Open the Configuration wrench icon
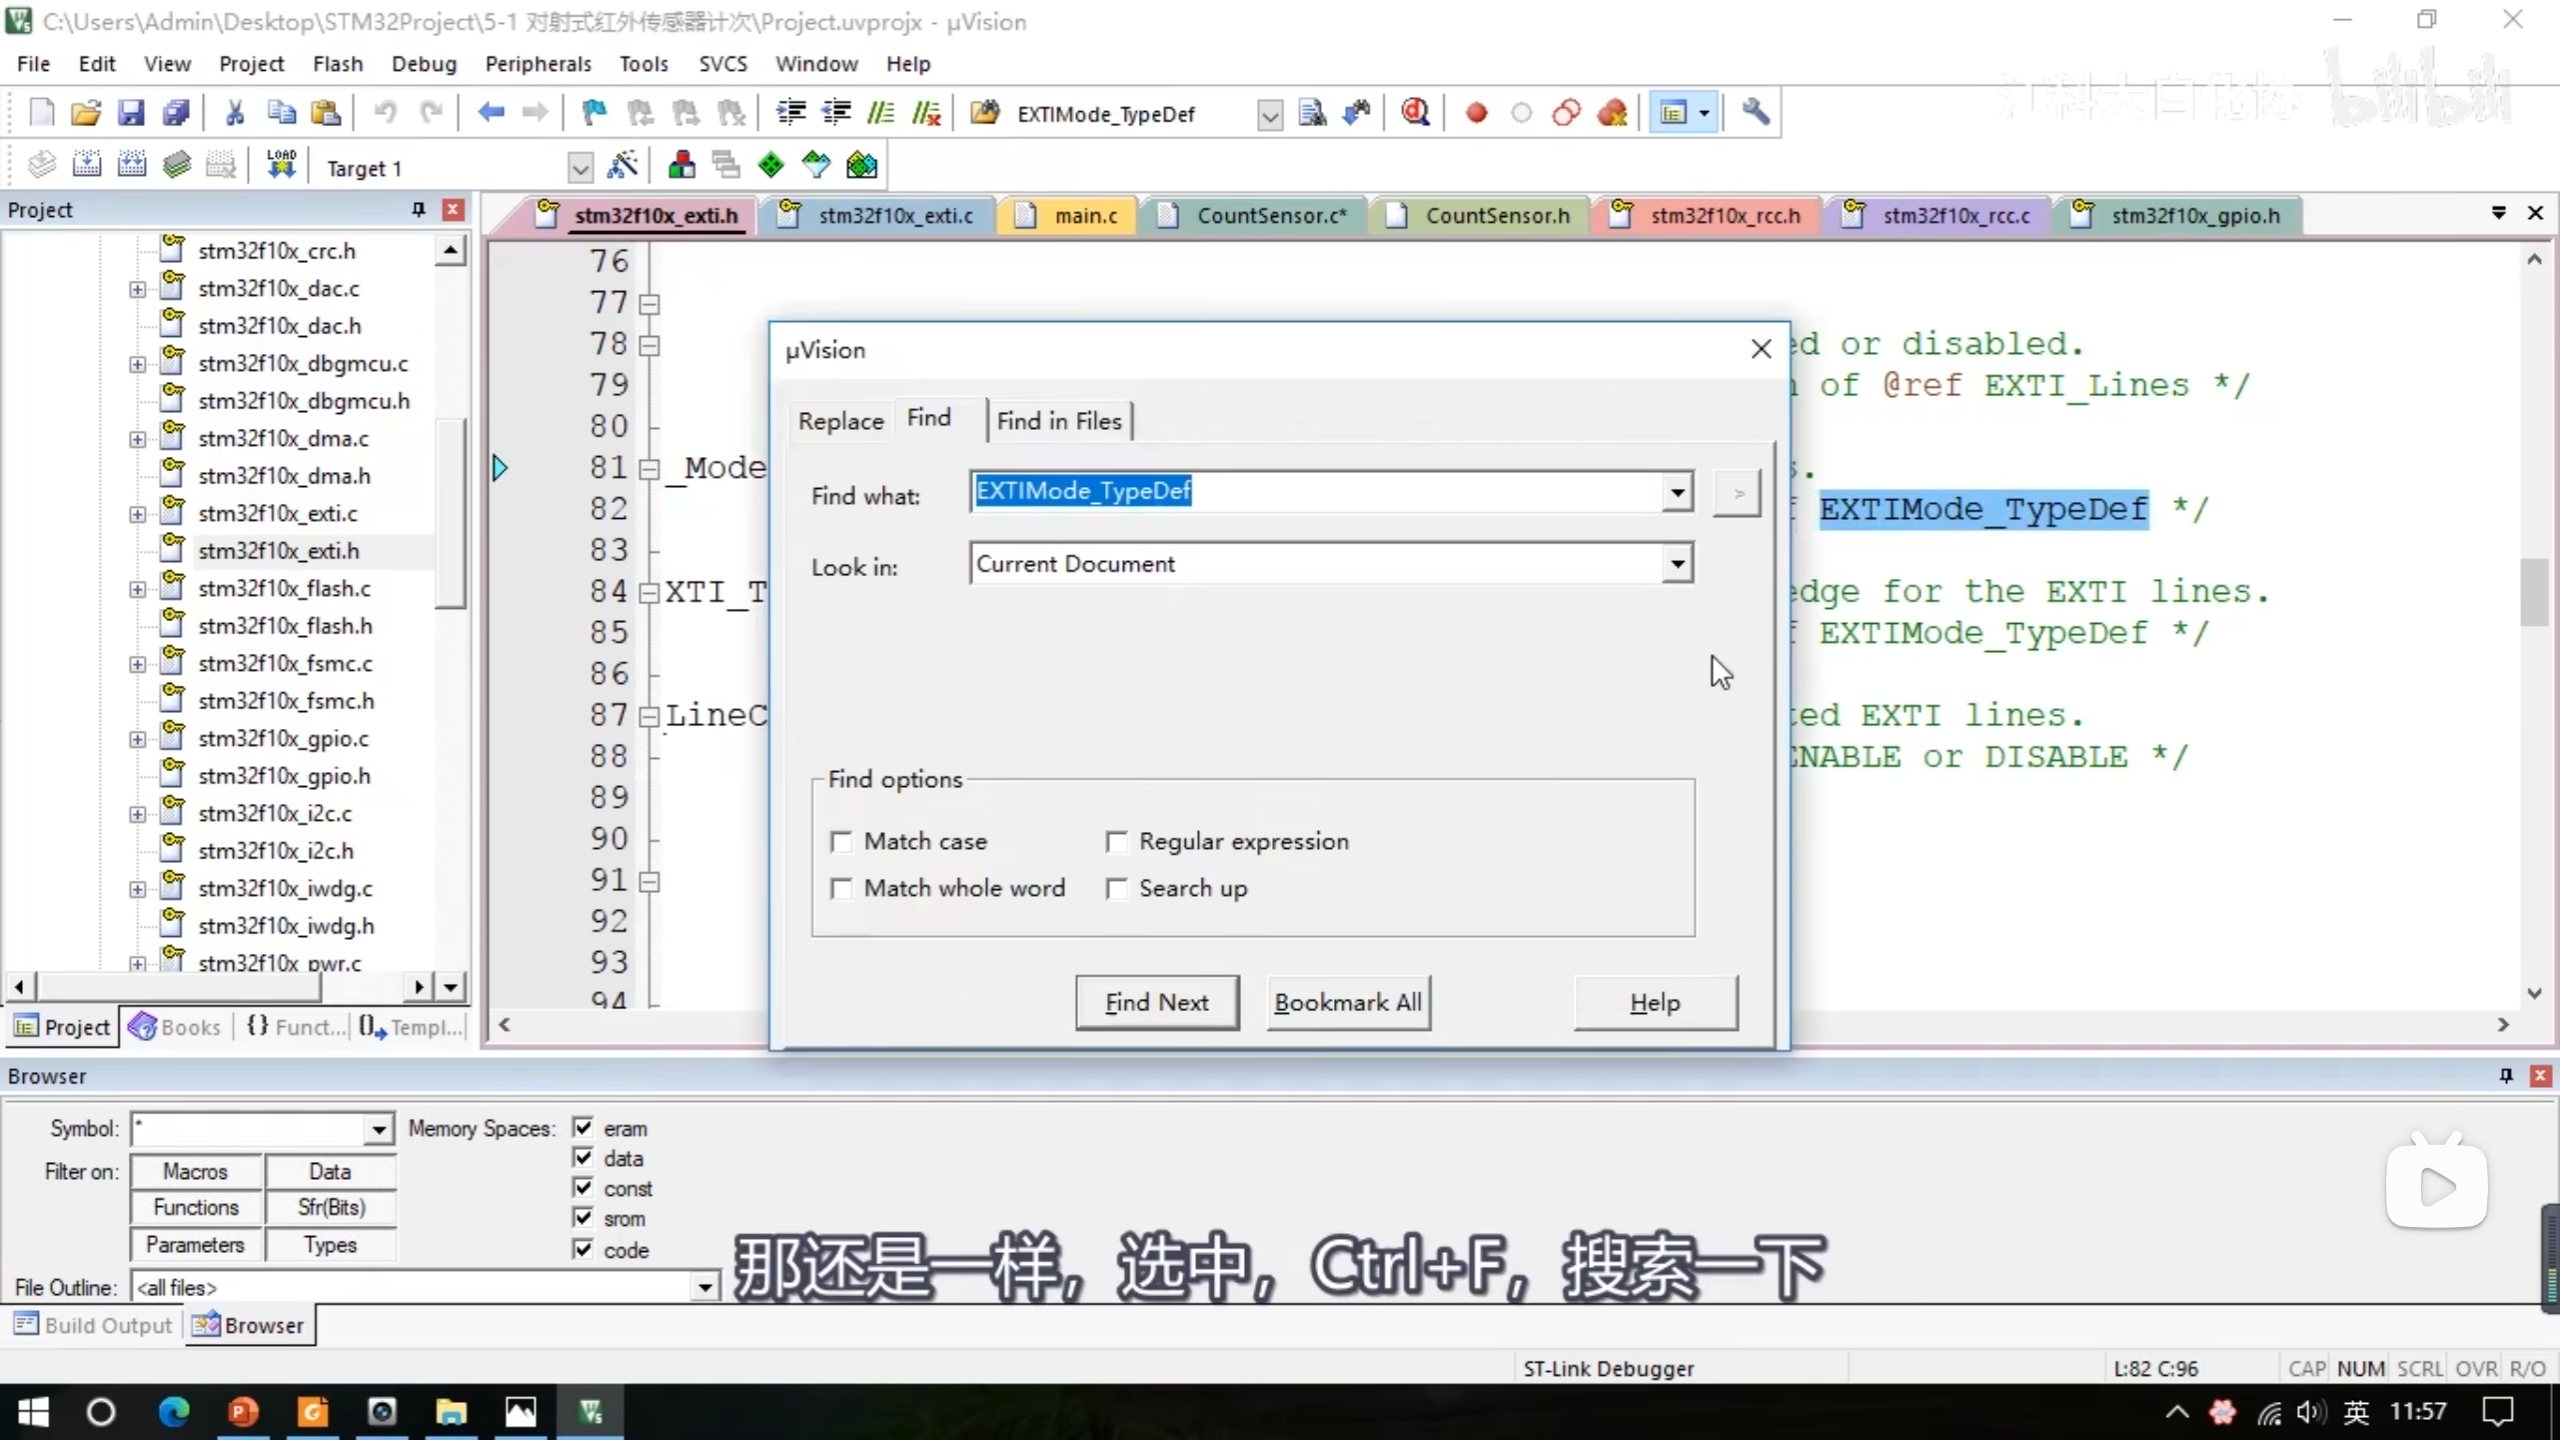 pos(1755,113)
